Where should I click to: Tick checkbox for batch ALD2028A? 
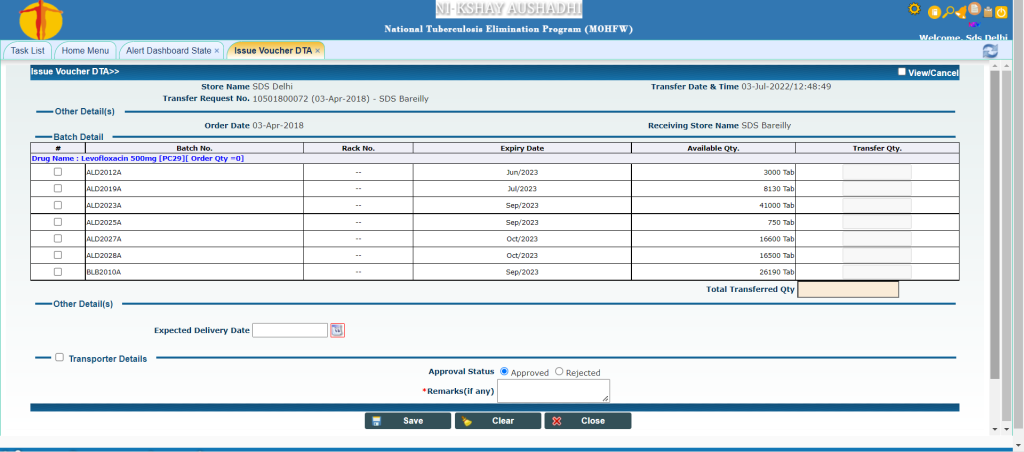57,255
